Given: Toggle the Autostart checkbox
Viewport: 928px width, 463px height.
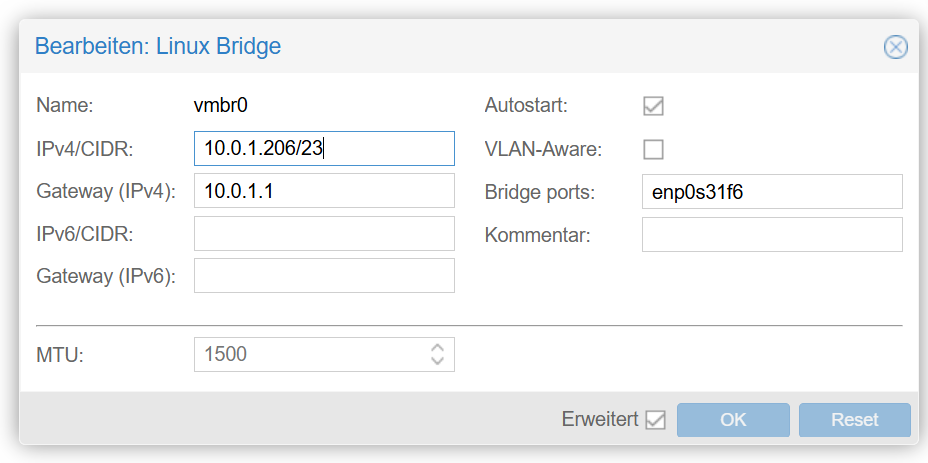Looking at the screenshot, I should [653, 105].
